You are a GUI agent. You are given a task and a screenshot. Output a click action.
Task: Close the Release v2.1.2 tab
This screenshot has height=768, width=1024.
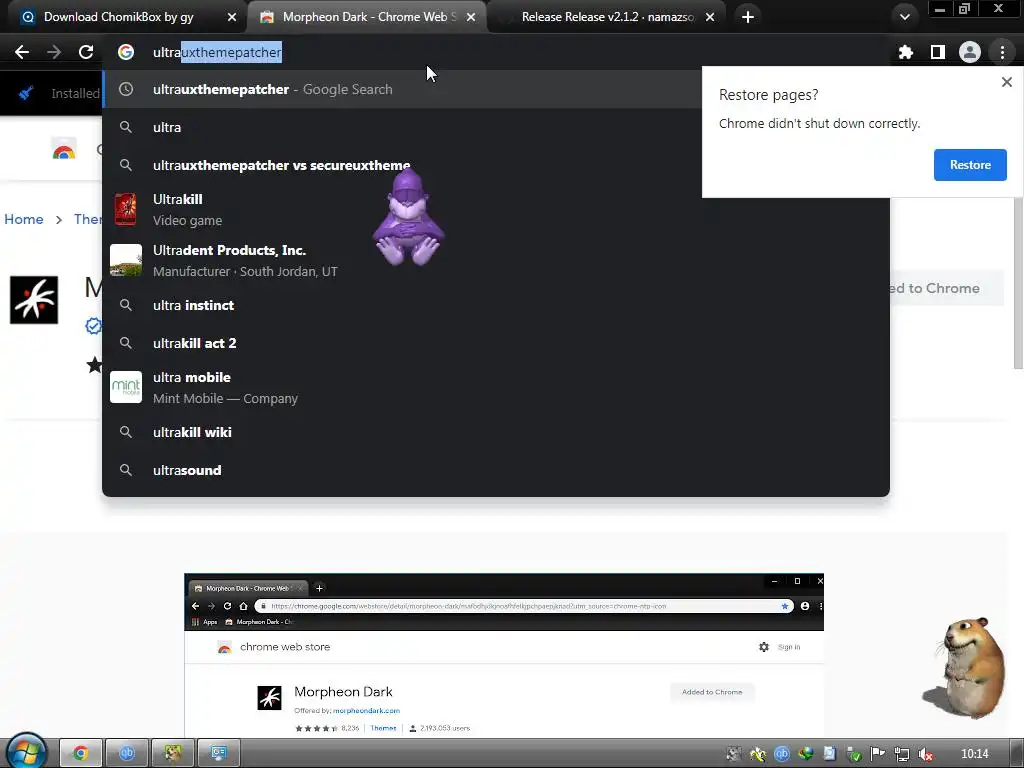[x=710, y=17]
